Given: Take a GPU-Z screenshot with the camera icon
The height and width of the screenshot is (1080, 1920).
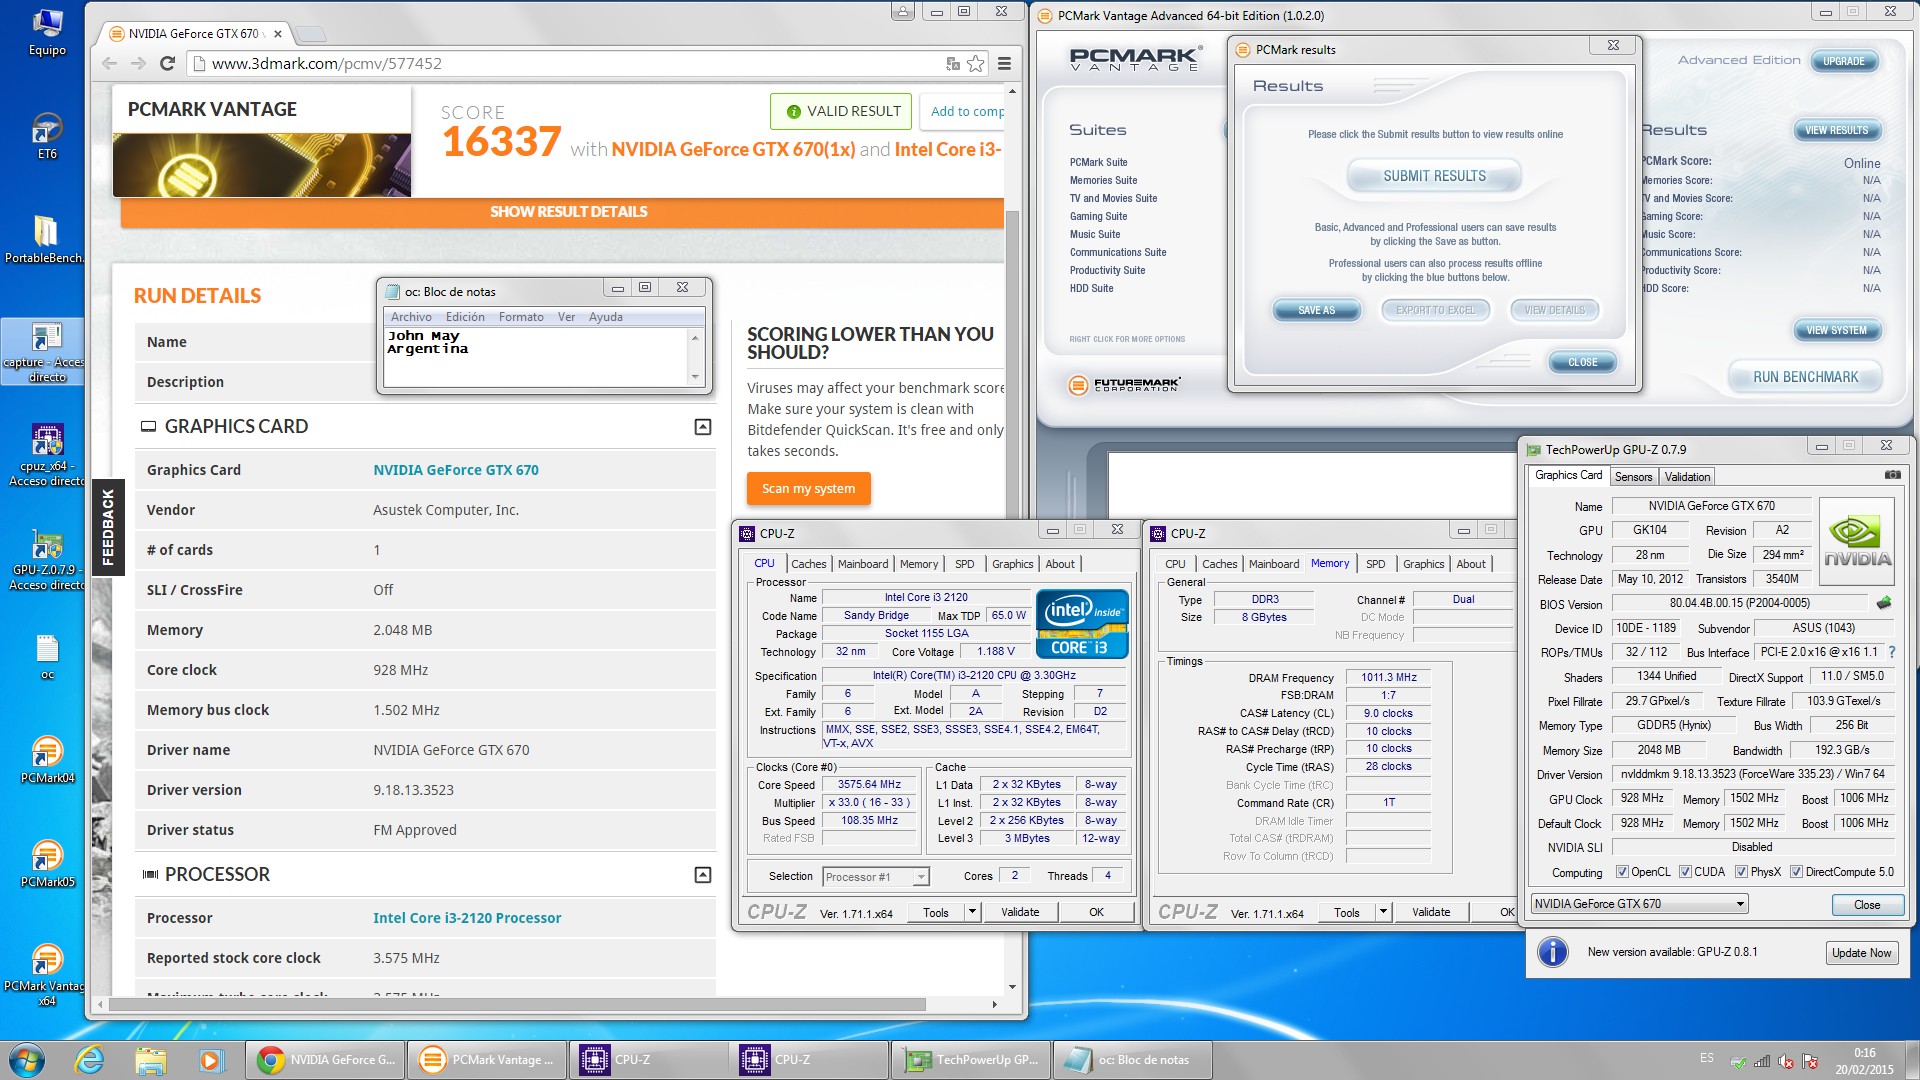Looking at the screenshot, I should pos(1892,475).
